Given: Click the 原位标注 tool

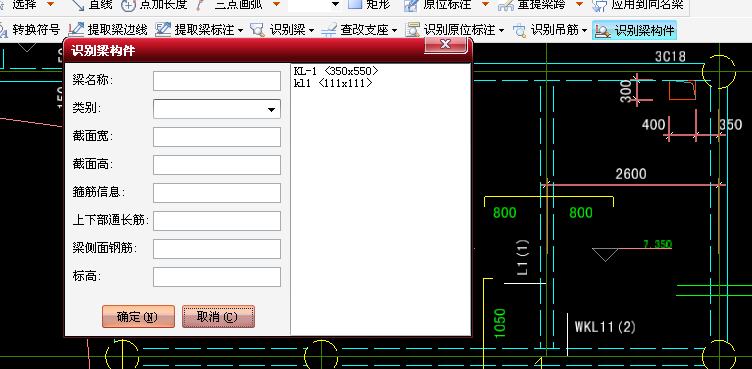Looking at the screenshot, I should 438,5.
